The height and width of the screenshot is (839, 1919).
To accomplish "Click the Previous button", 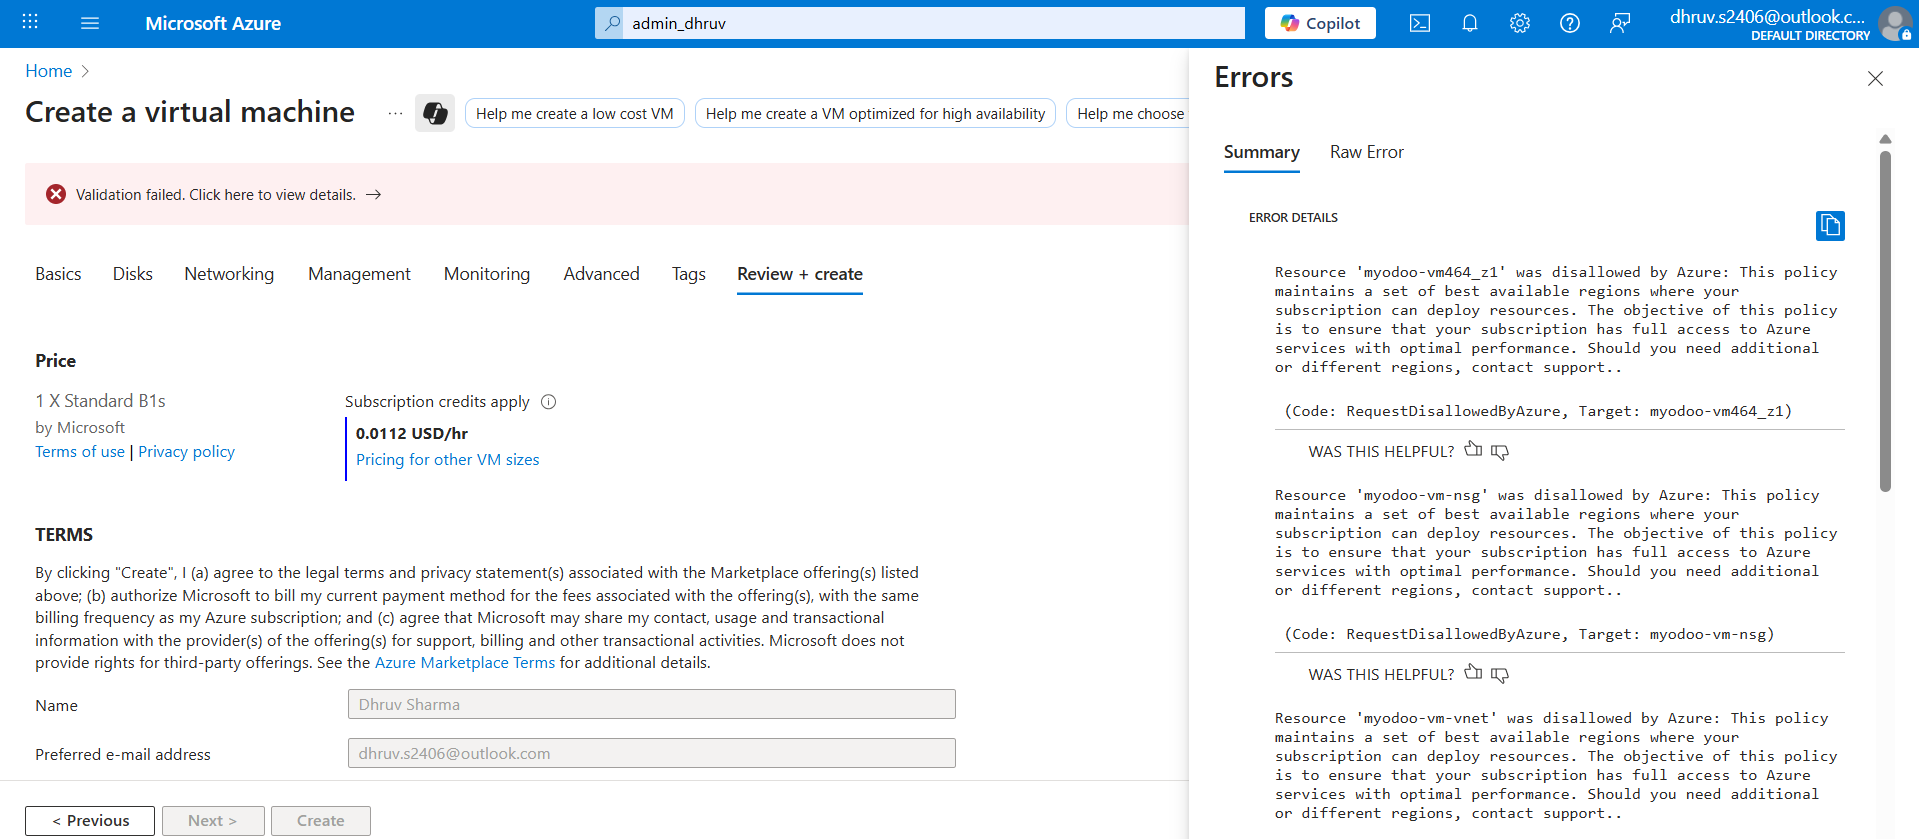I will coord(90,821).
